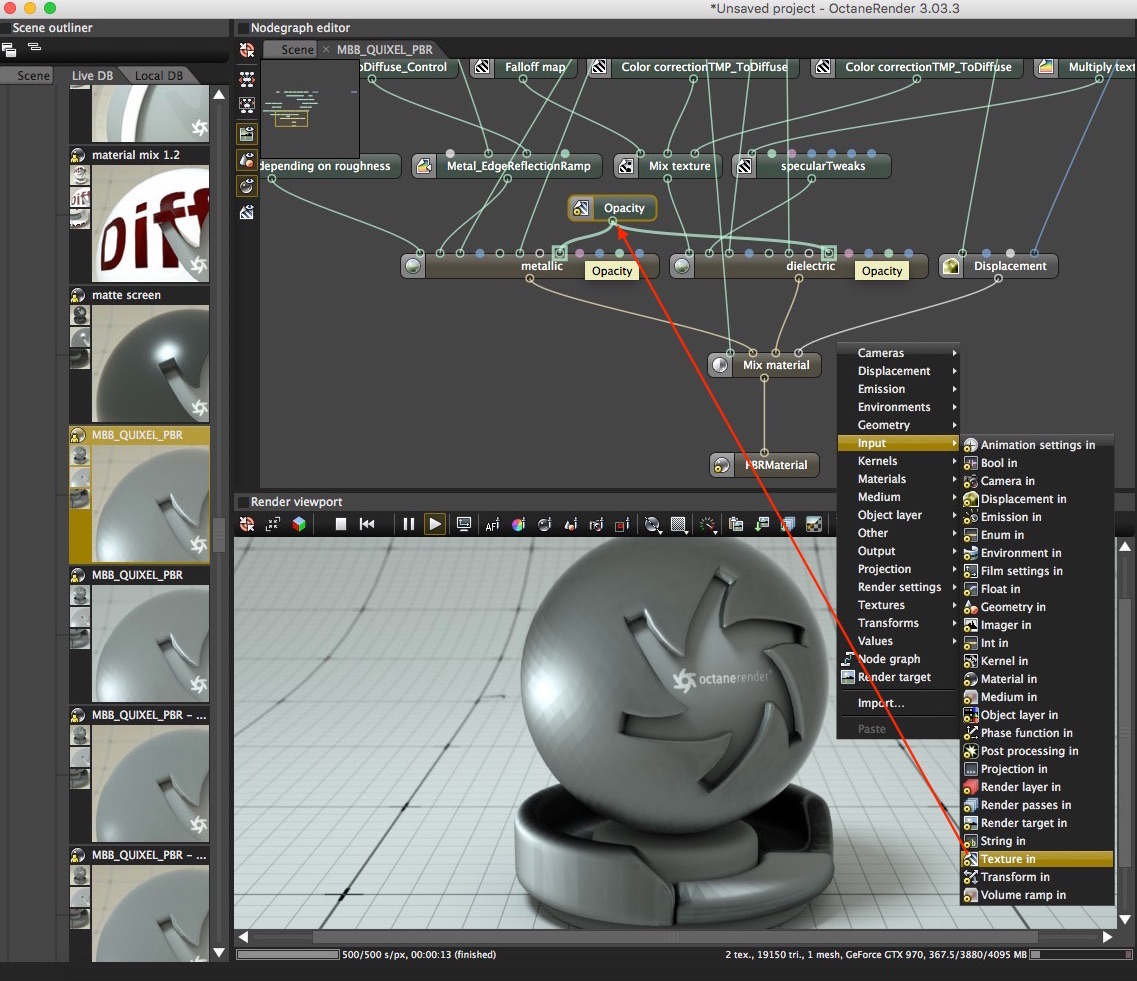The width and height of the screenshot is (1137, 981).
Task: Select the material mix 1.2 thumbnail
Action: click(x=151, y=223)
